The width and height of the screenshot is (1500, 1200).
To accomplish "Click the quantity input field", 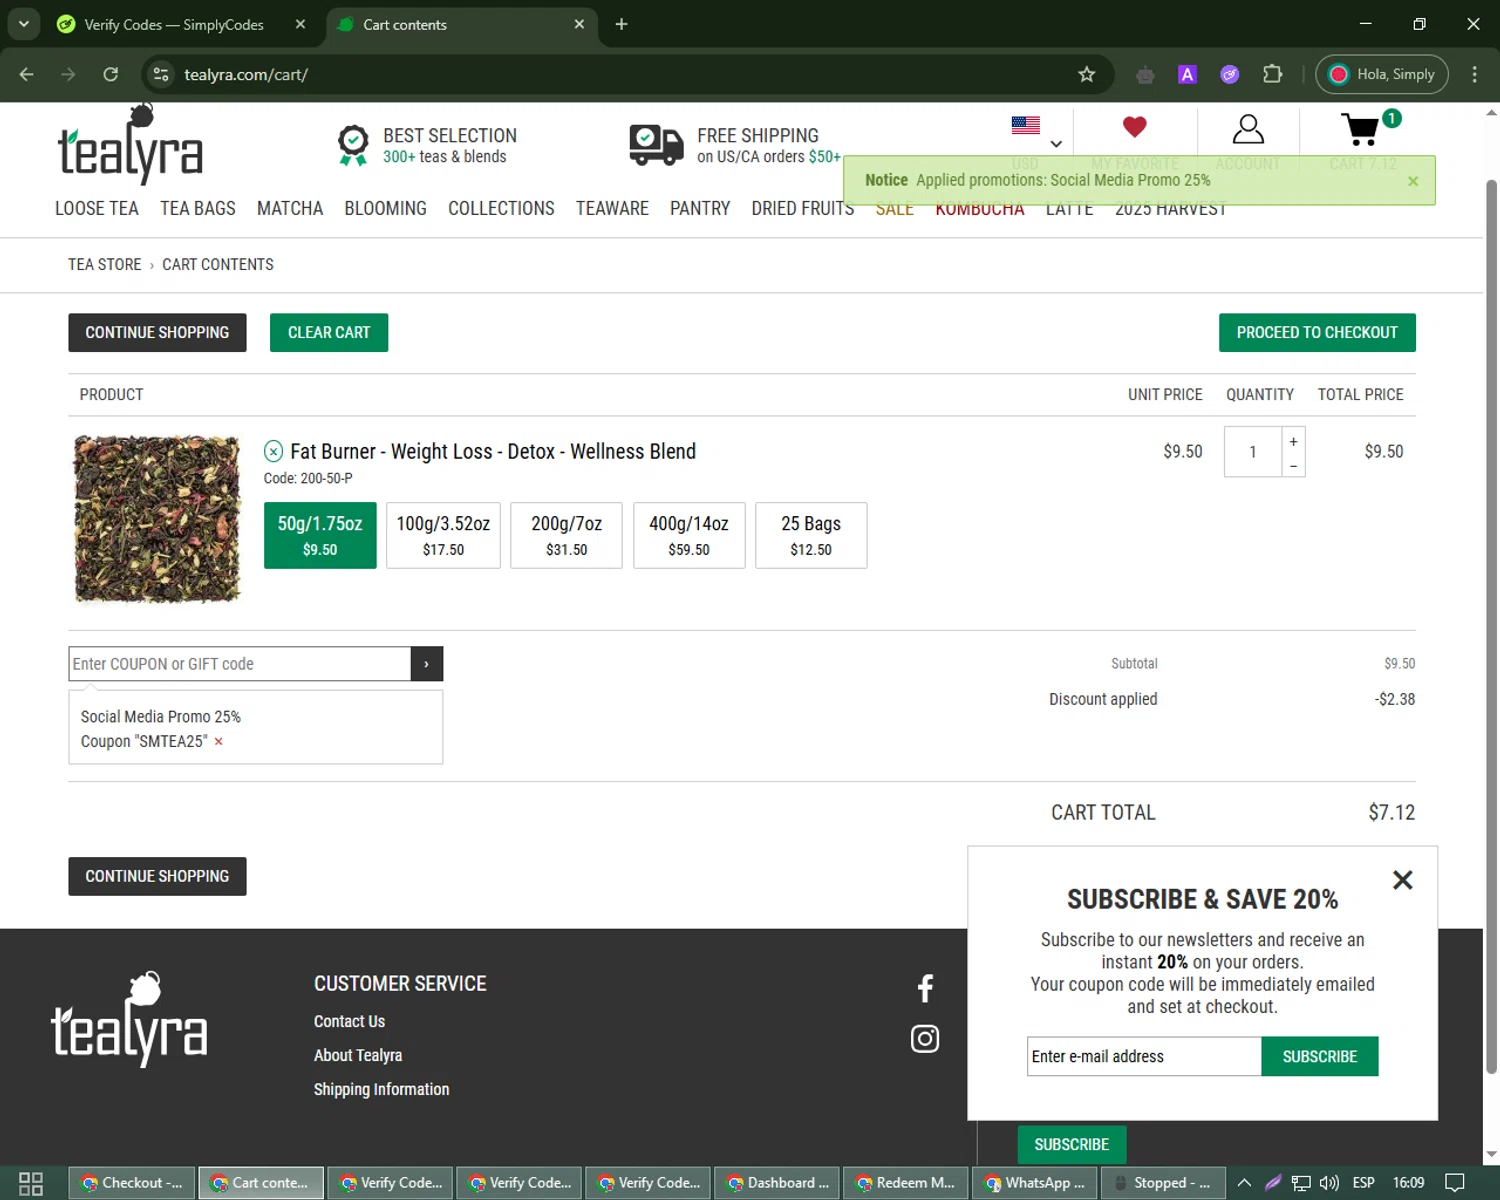I will pos(1253,452).
